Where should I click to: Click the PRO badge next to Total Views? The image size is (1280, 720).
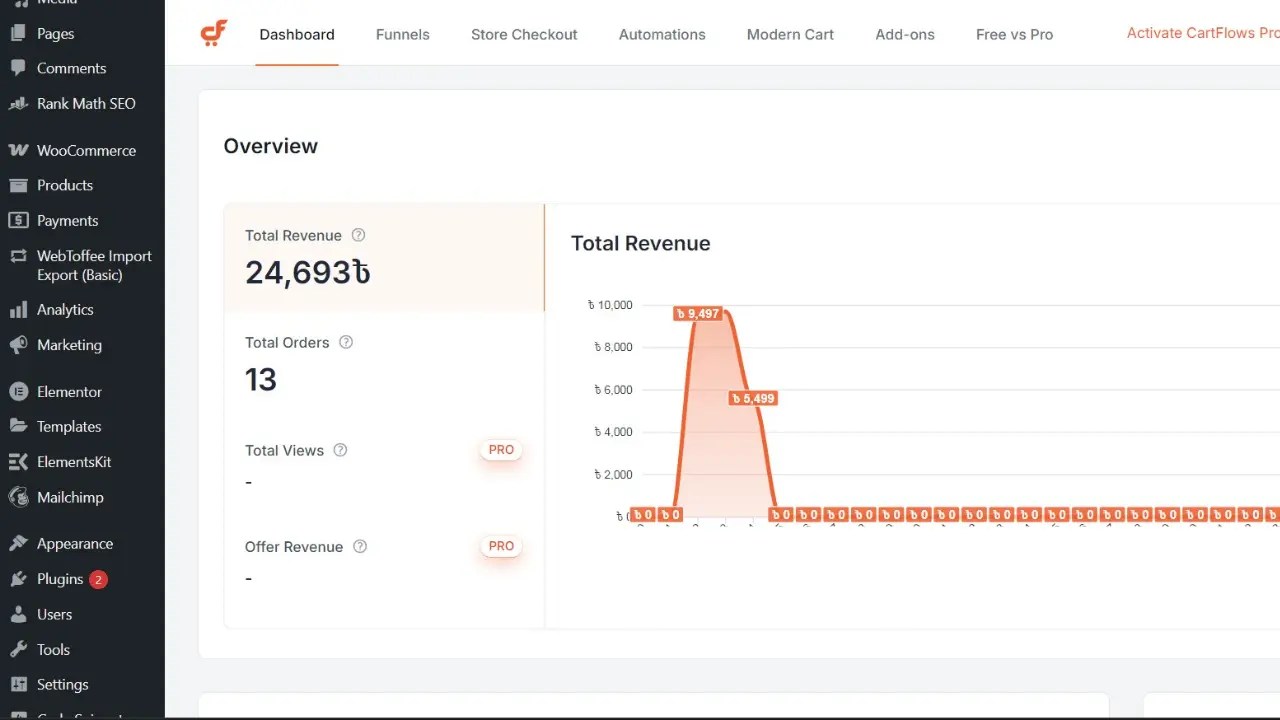point(501,450)
